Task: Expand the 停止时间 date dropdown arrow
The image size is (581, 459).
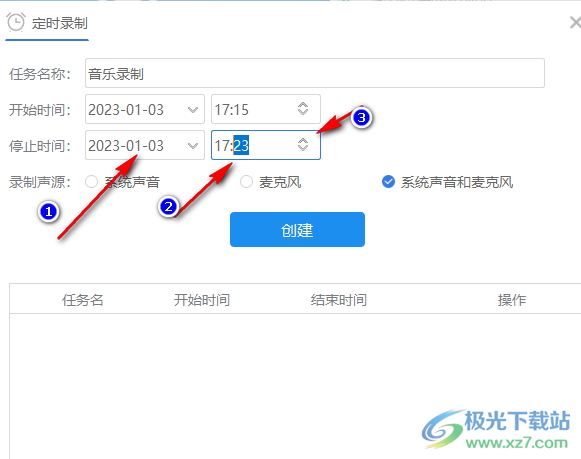Action: point(193,146)
